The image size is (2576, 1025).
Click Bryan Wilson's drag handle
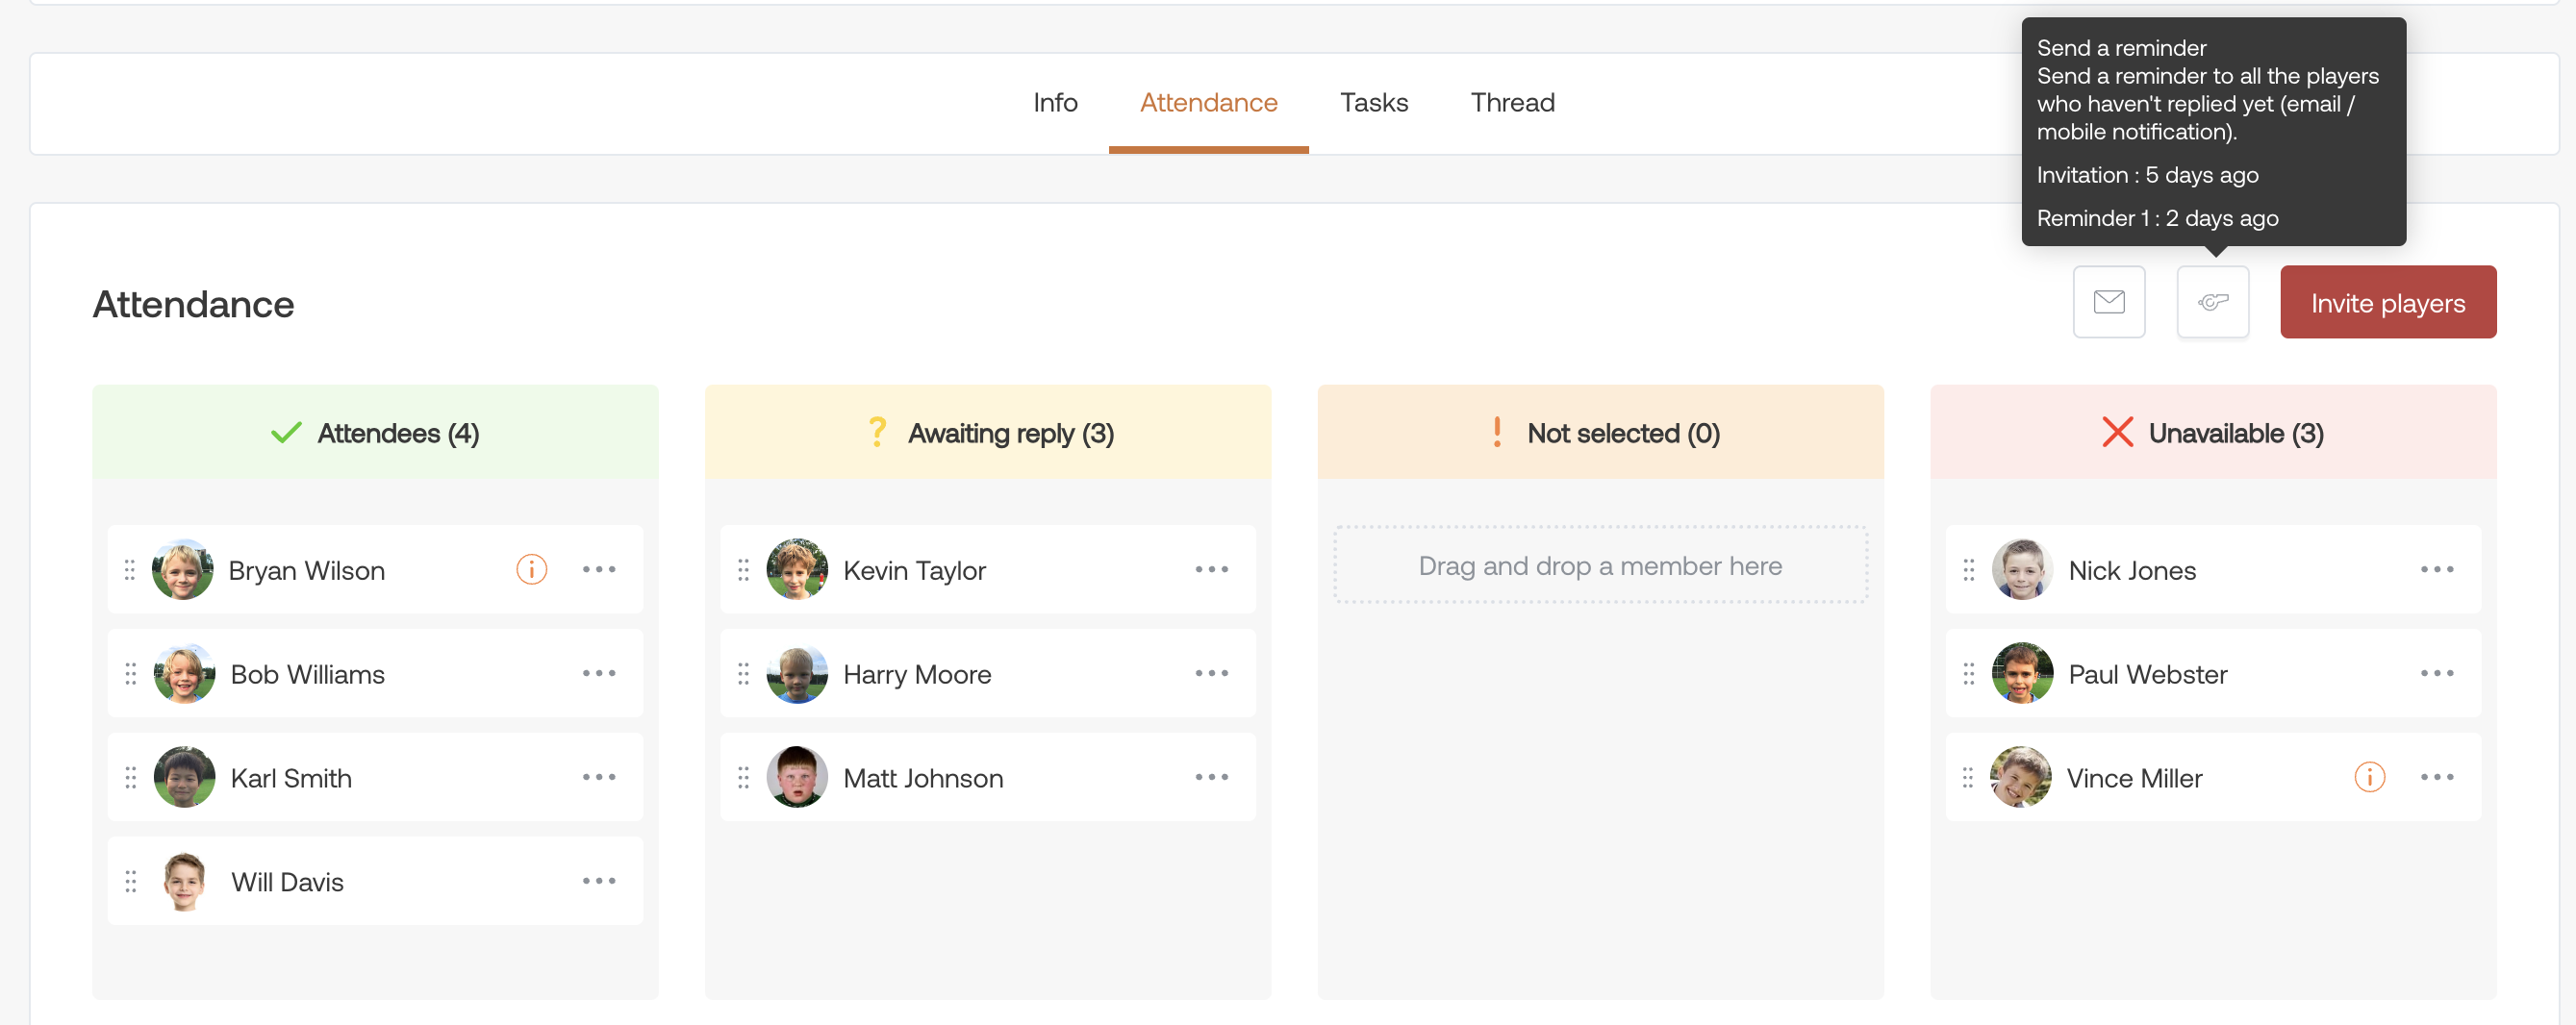click(x=130, y=570)
